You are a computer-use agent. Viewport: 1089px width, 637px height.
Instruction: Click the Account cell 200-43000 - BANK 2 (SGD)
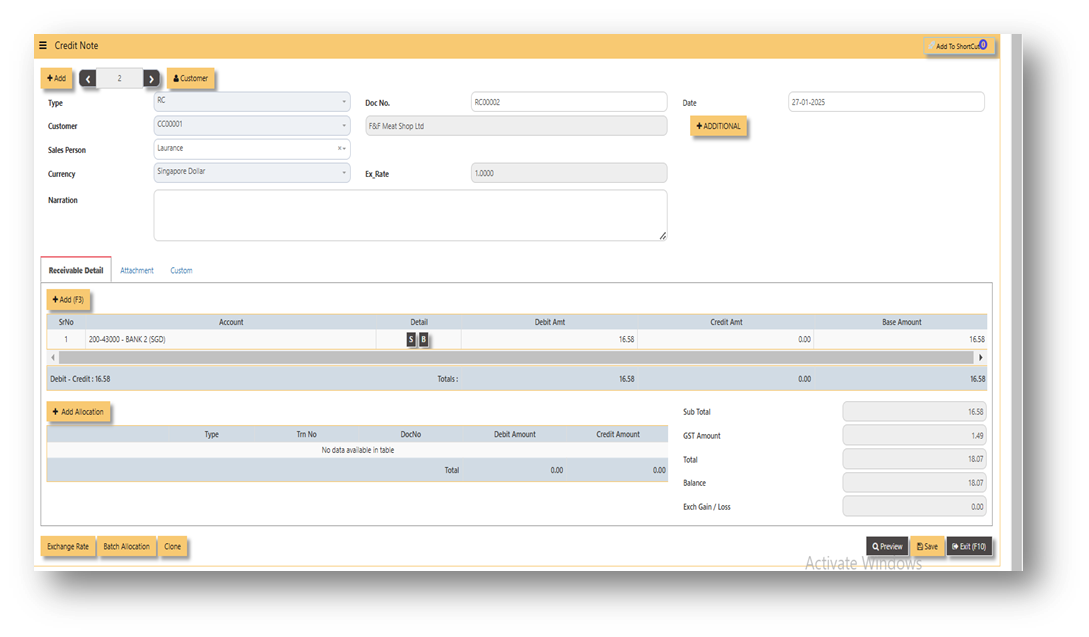[x=231, y=339]
